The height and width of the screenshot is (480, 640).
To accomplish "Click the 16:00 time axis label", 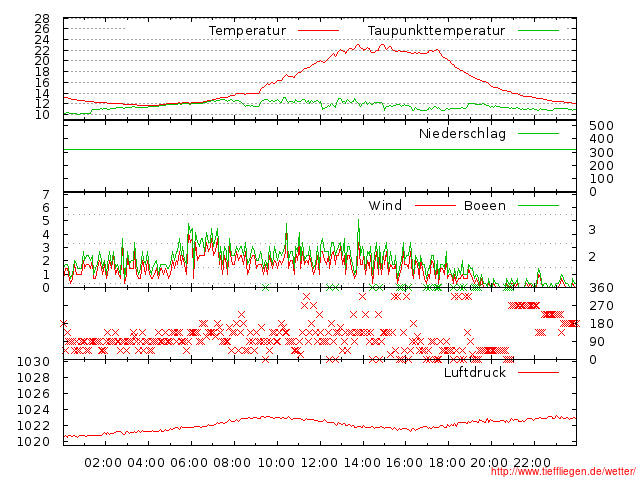I will coord(405,463).
